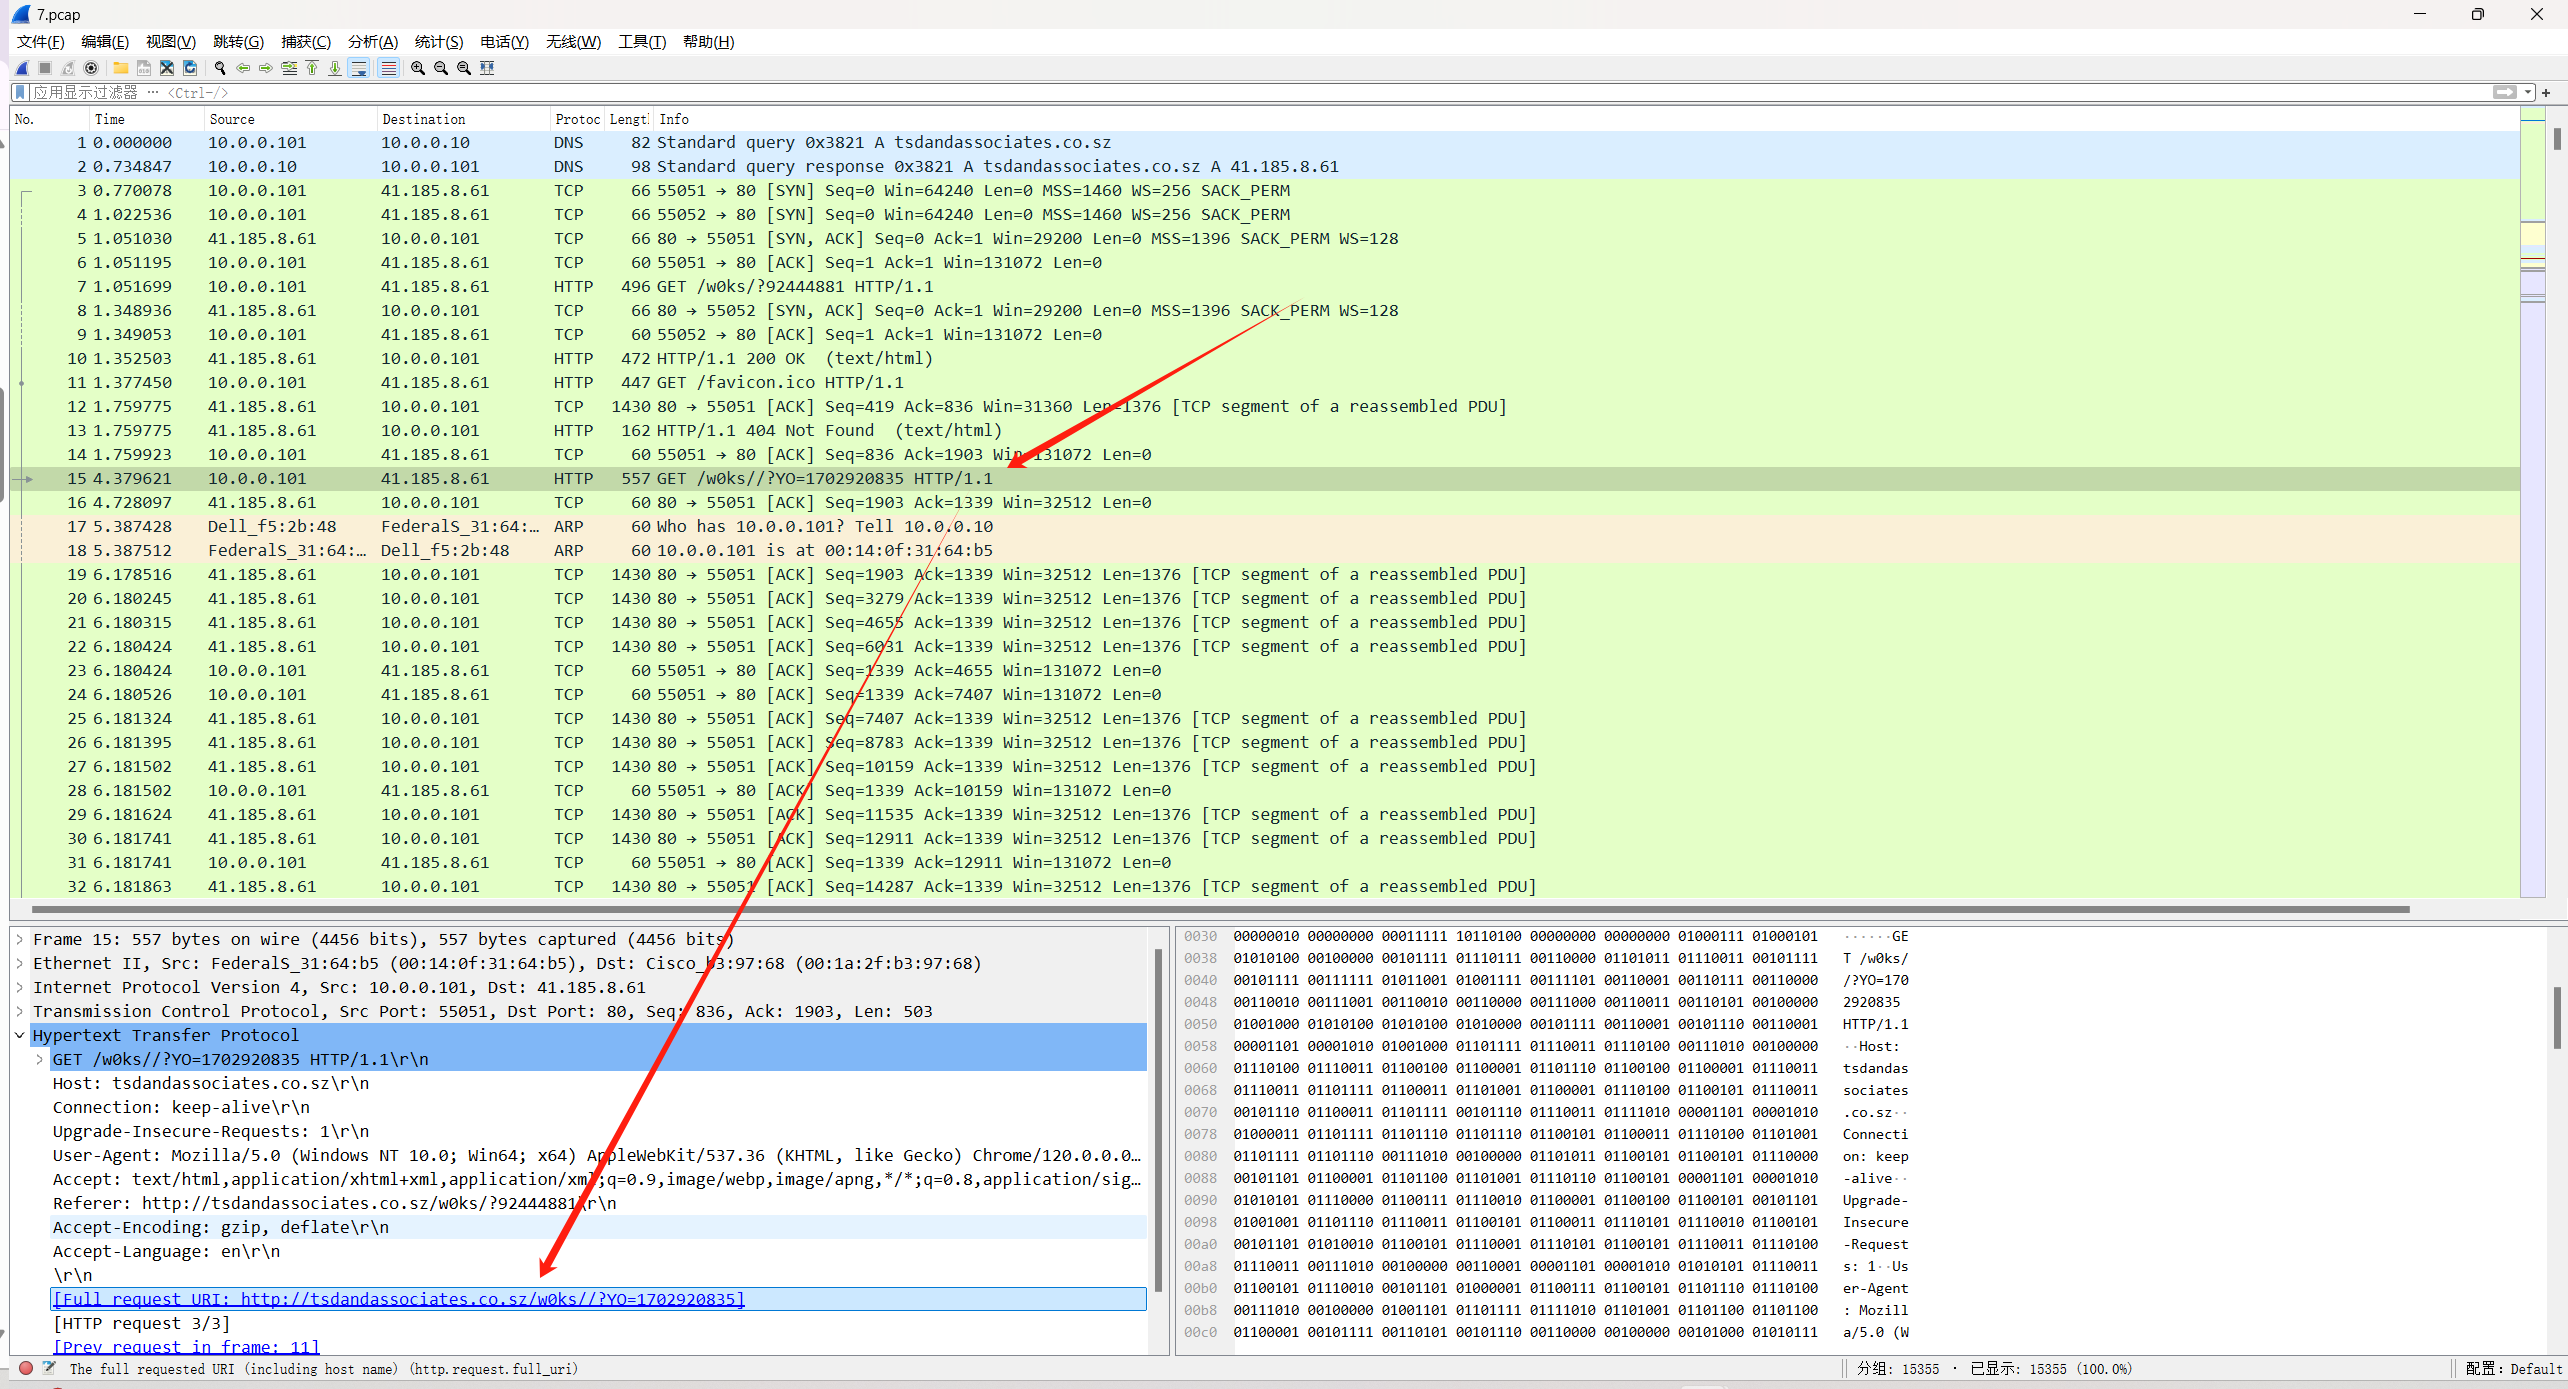Open the 分析(A) menu

coord(372,41)
